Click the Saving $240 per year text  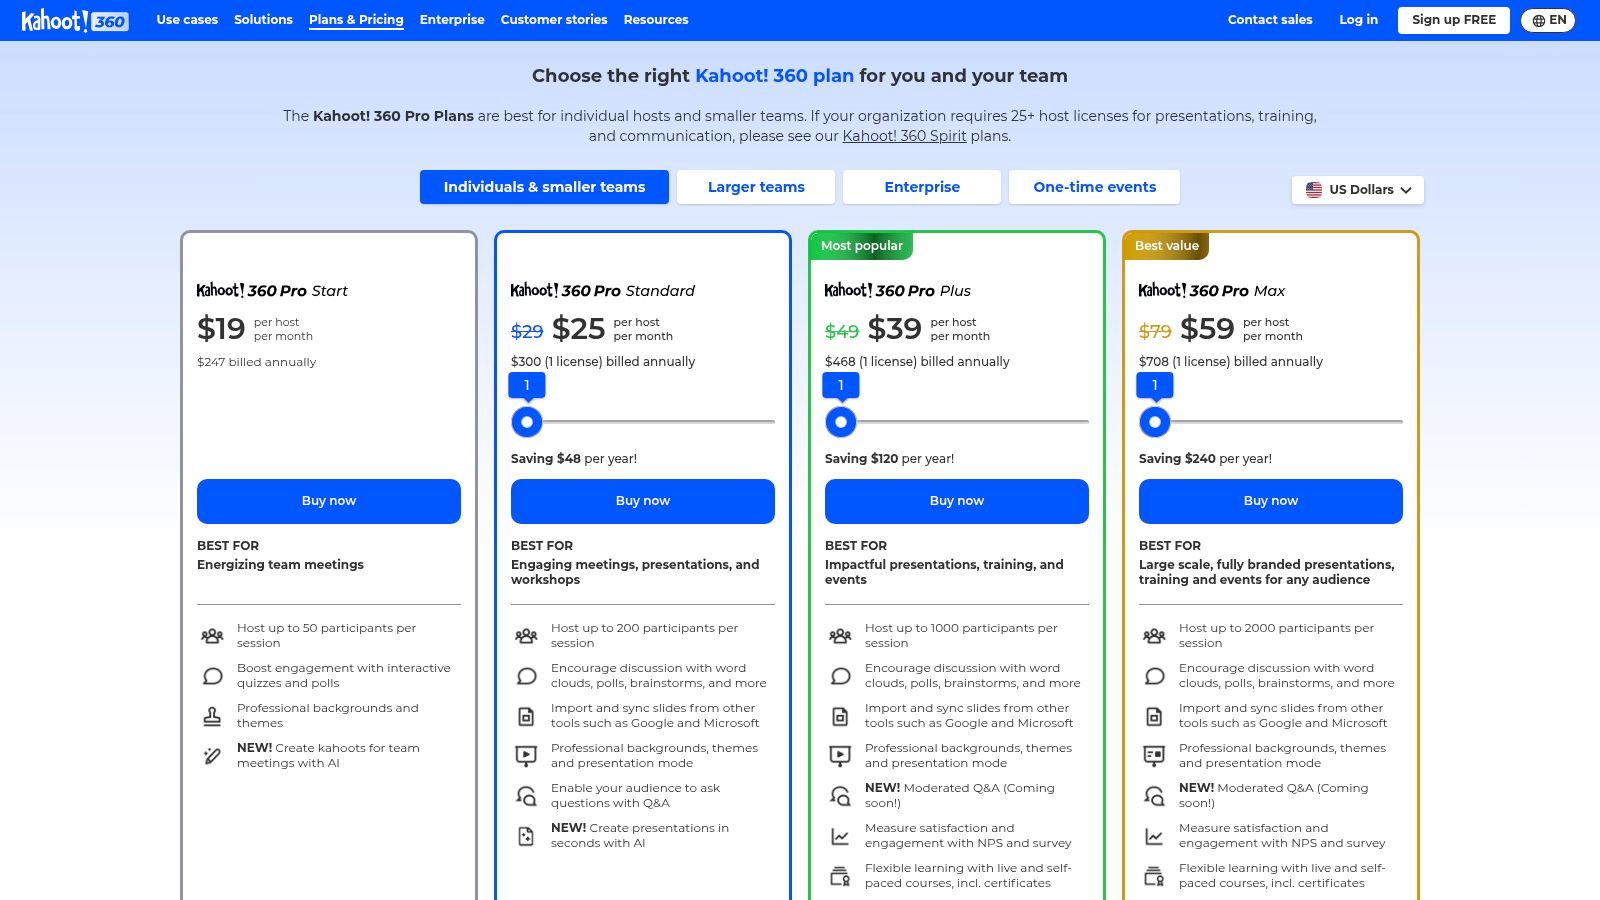click(x=1205, y=459)
